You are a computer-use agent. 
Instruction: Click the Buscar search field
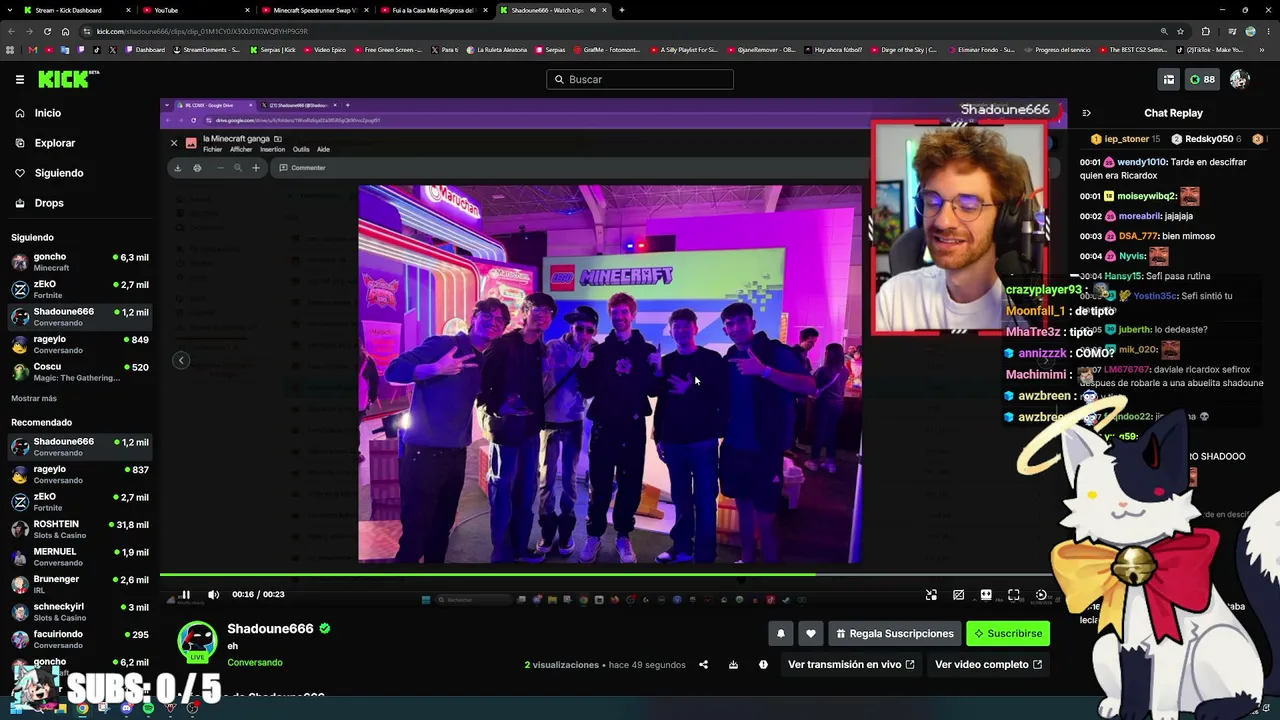coord(640,79)
